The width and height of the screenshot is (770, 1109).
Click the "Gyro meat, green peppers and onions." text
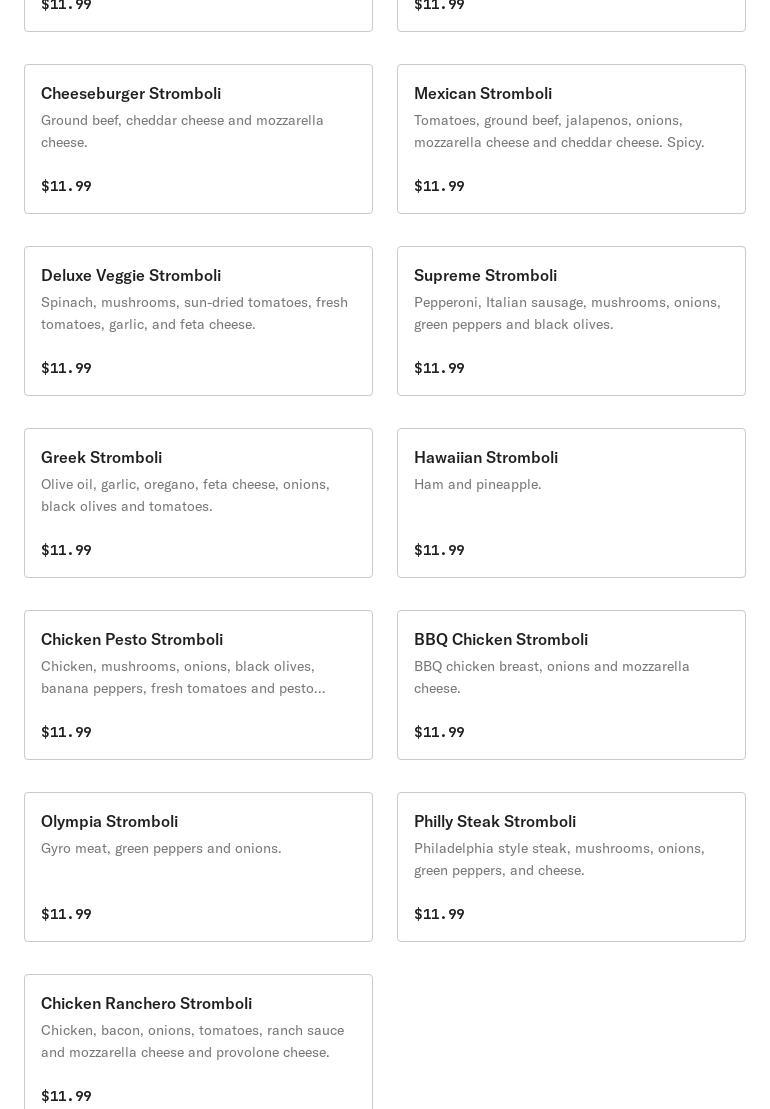(161, 848)
